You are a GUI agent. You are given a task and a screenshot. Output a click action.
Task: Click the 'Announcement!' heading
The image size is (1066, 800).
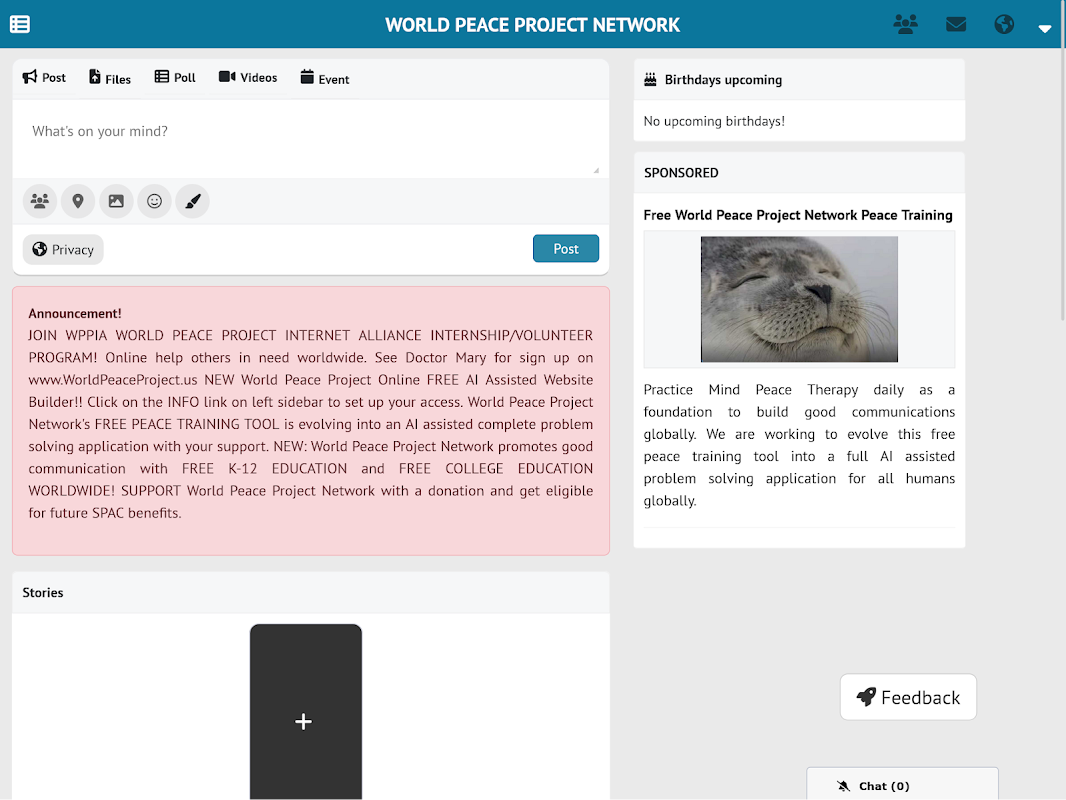[x=75, y=314]
